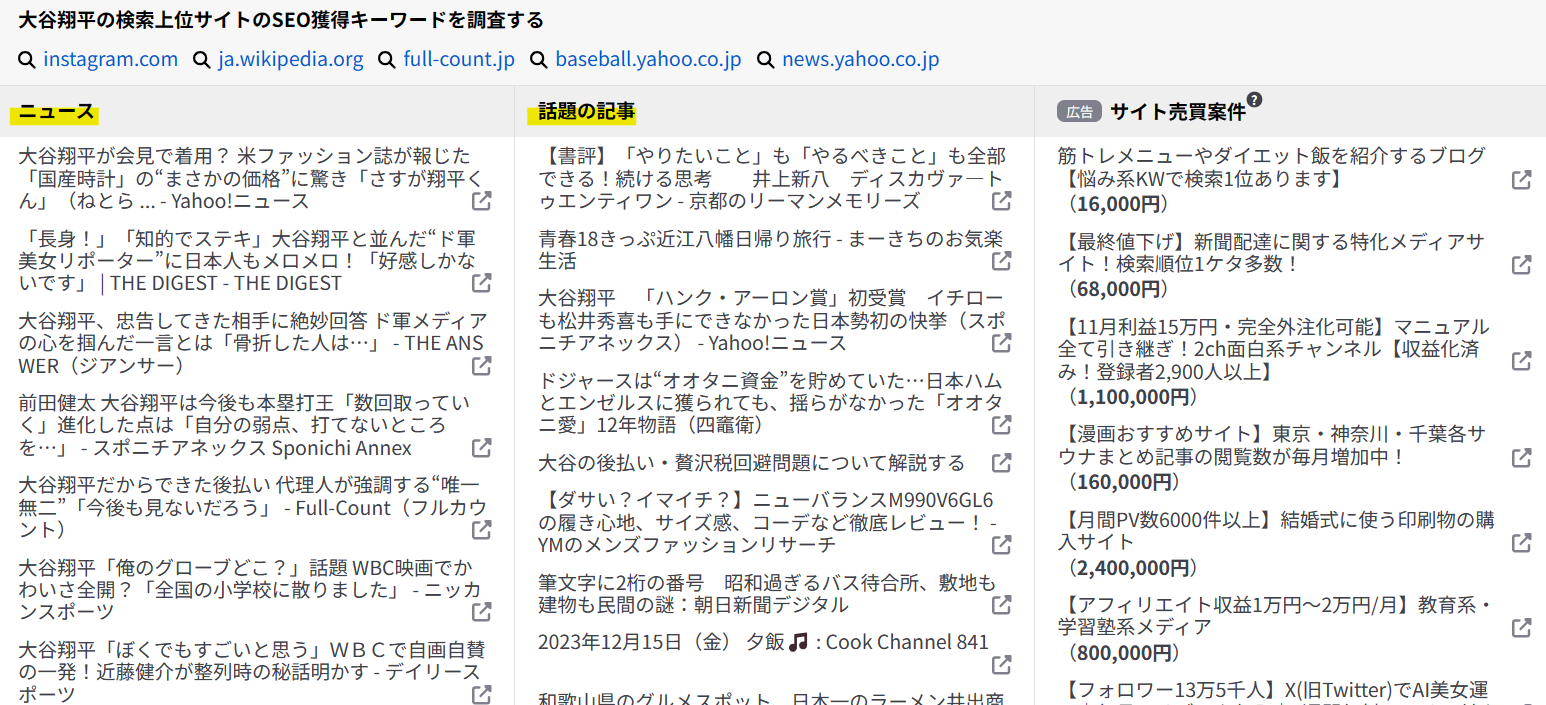This screenshot has height=705, width=1546.
Task: Click external link icon for 筋トレメニュー blog listing
Action: 1521,180
